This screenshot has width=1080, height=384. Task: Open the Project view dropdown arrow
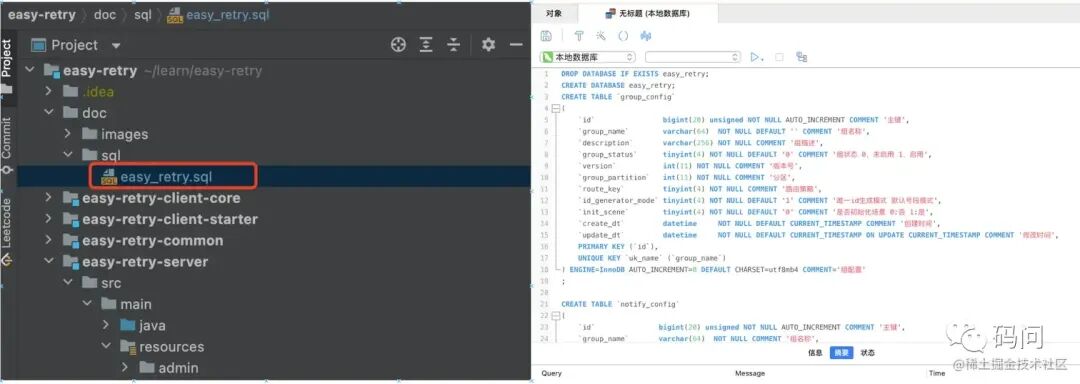(116, 46)
